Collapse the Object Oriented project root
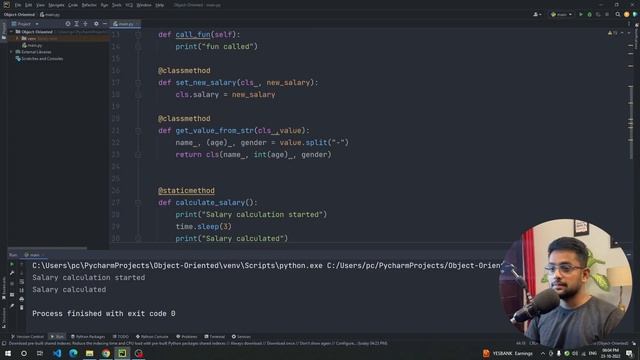640x360 pixels. pos(11,32)
